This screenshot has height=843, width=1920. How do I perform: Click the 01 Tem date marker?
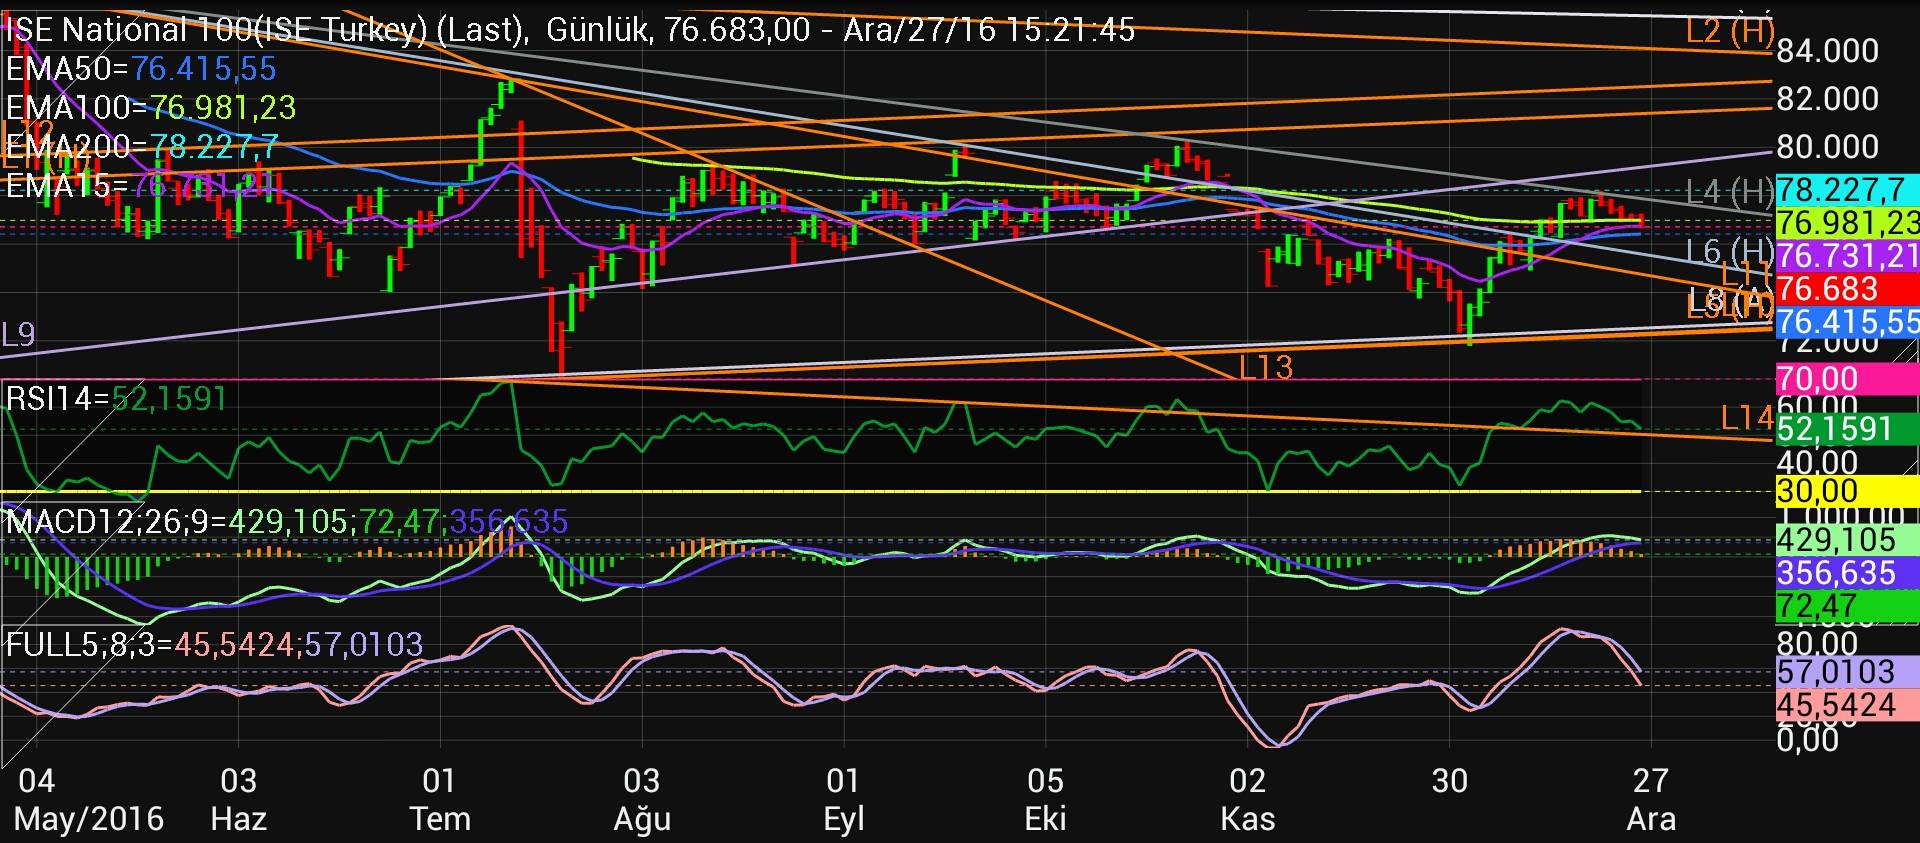tap(440, 799)
